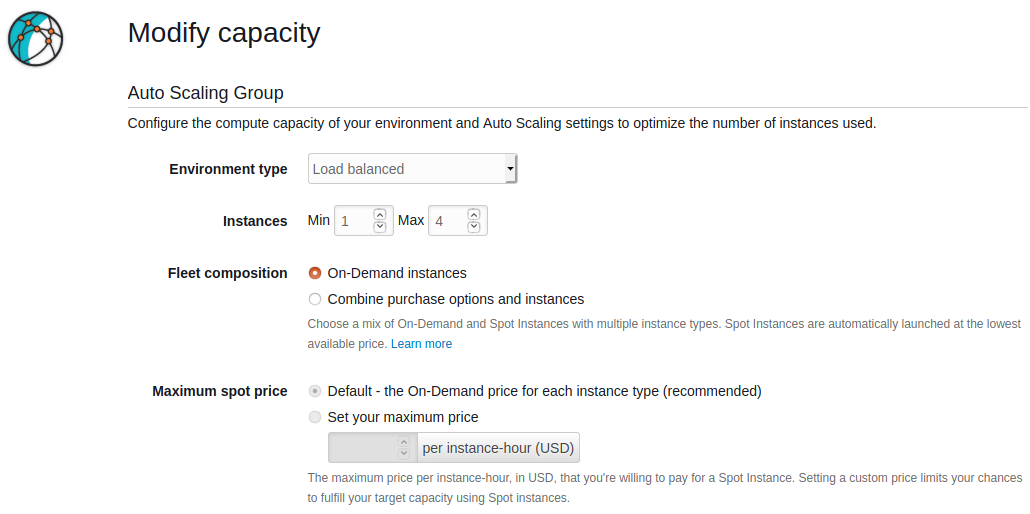Open the Learn more link

click(x=421, y=344)
